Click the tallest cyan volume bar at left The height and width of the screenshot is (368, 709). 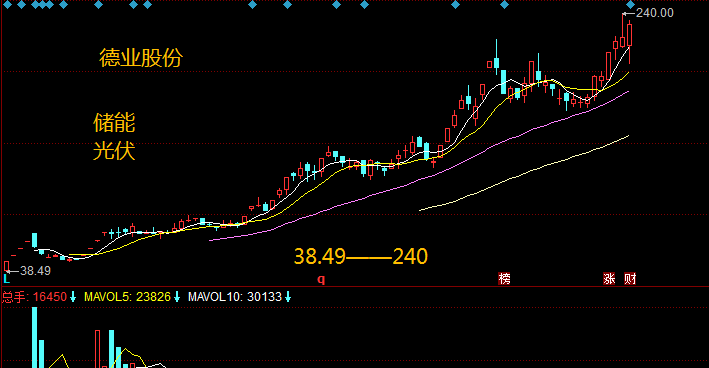pos(34,337)
